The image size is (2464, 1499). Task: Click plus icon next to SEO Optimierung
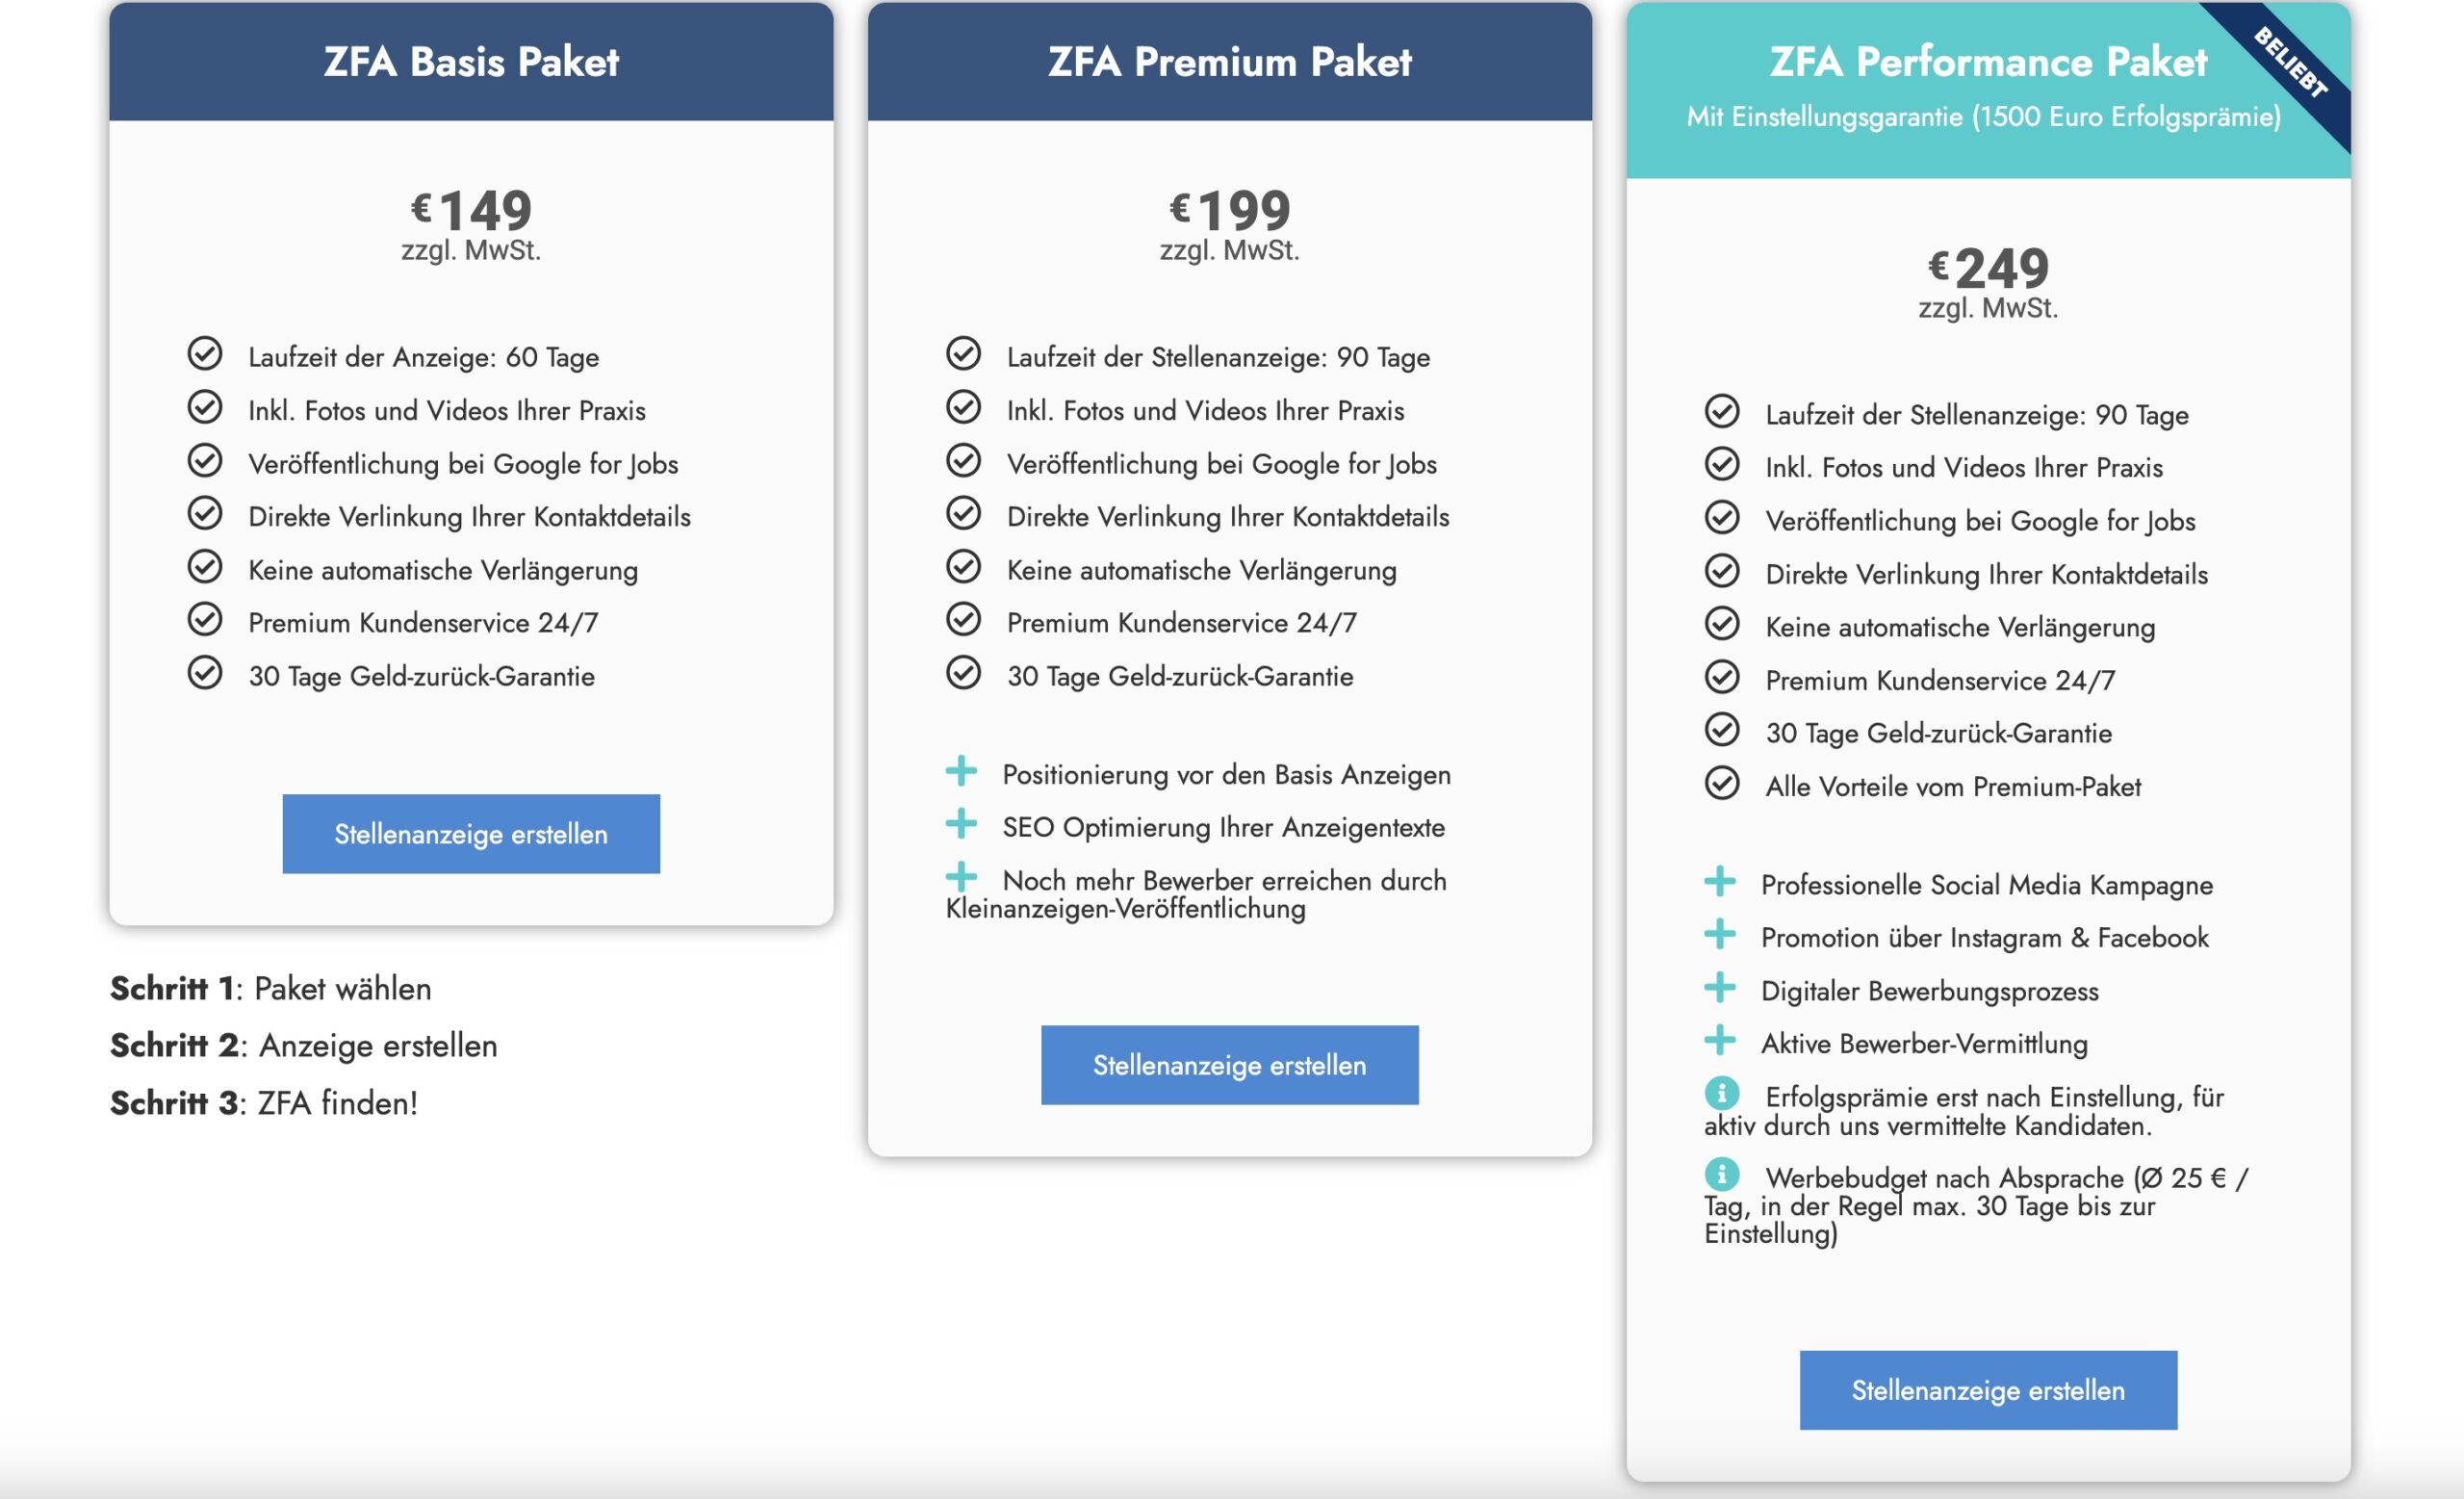coord(961,823)
